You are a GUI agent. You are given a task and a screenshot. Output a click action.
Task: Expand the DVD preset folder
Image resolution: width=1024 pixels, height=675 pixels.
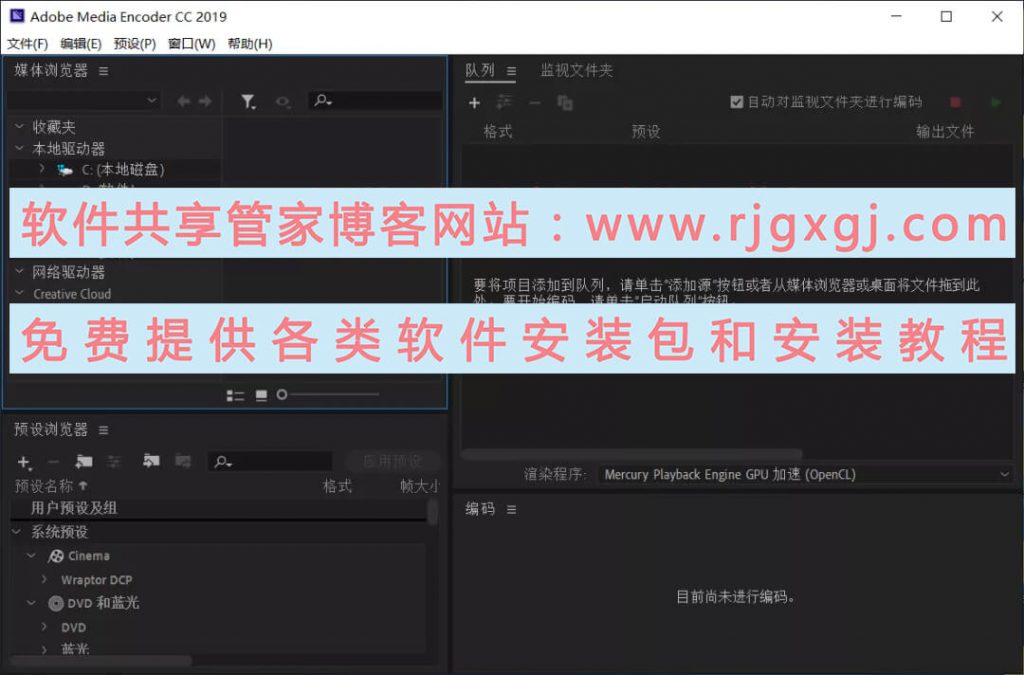(44, 627)
